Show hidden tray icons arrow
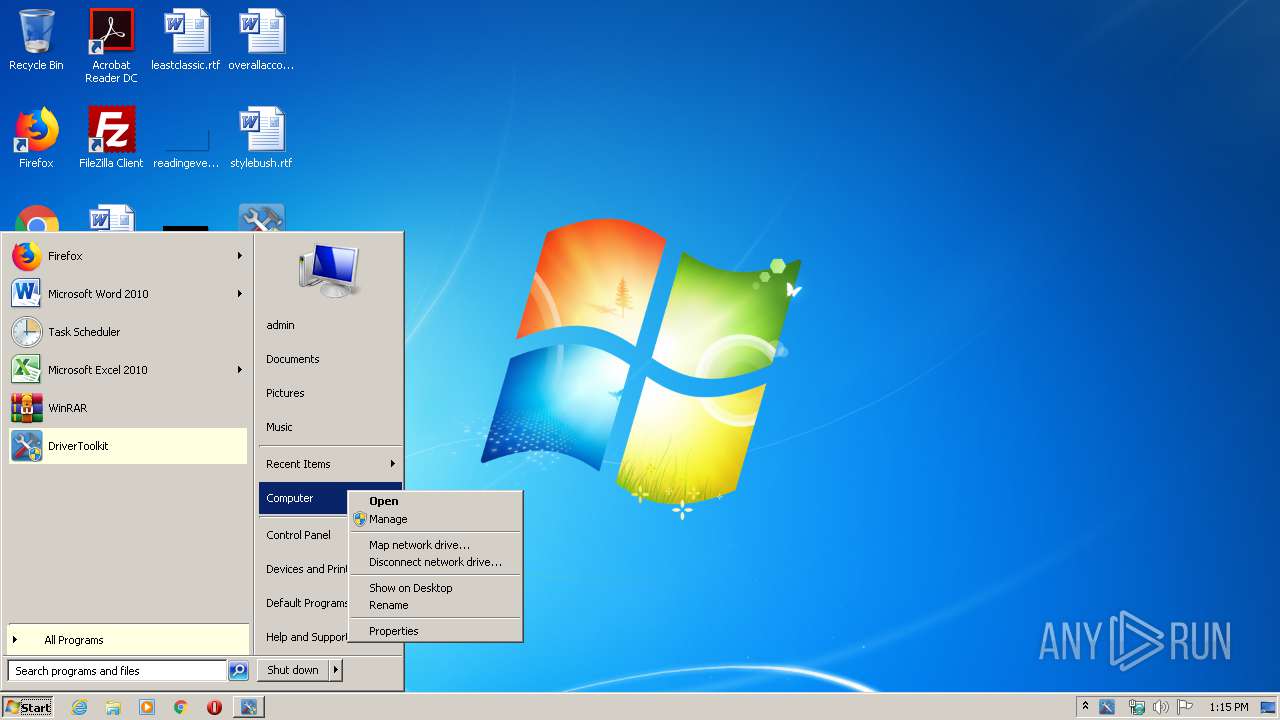This screenshot has width=1280, height=720. (x=1085, y=707)
